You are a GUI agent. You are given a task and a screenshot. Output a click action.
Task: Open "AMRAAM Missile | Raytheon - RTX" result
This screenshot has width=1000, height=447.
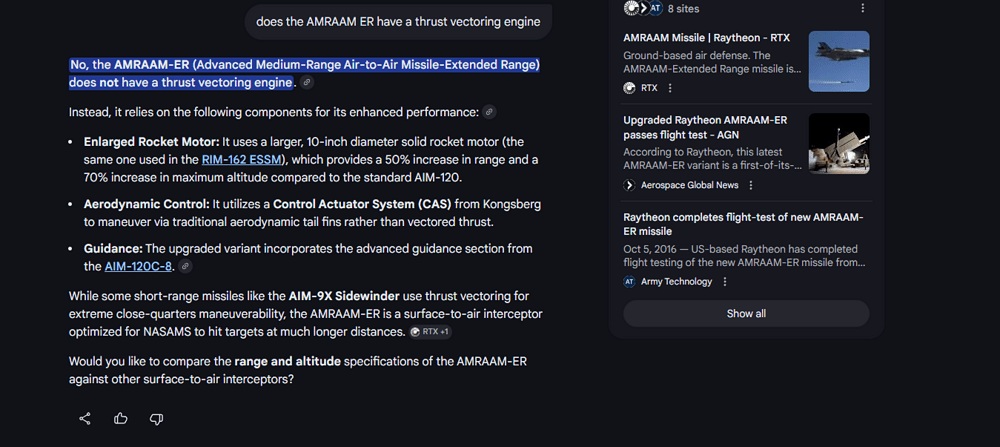pyautogui.click(x=706, y=38)
